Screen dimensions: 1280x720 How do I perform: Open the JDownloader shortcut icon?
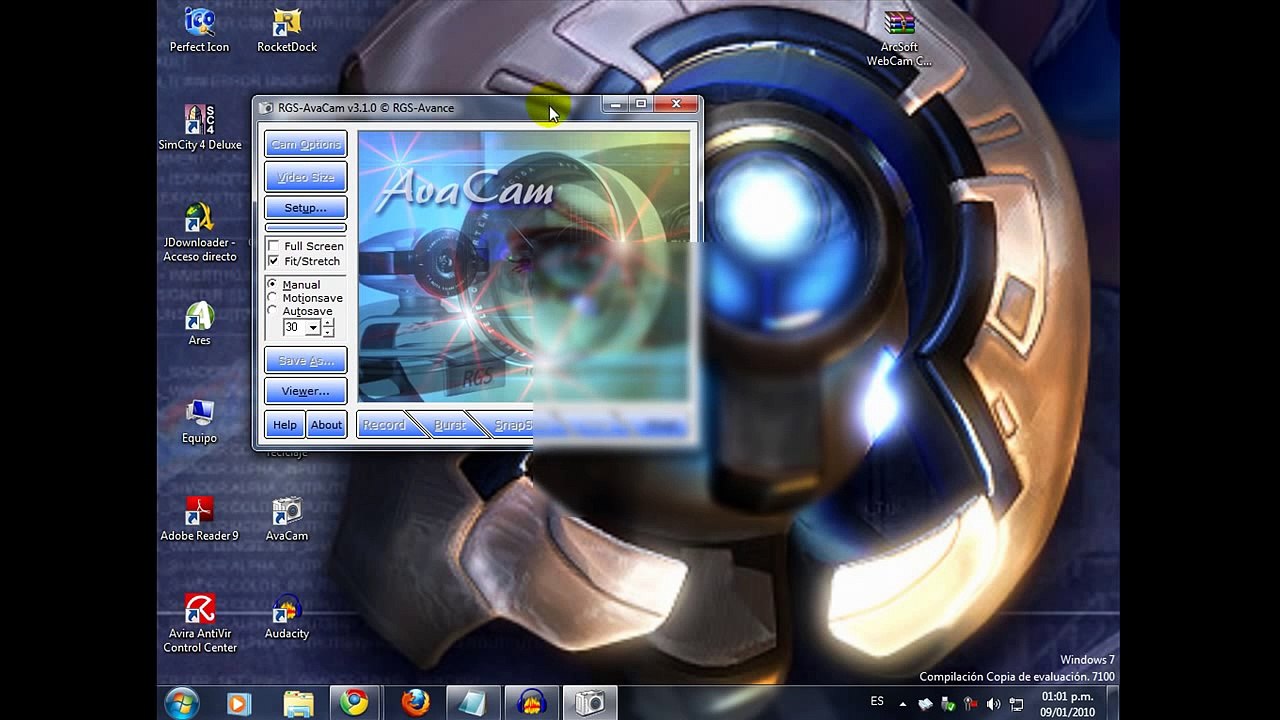coord(199,233)
